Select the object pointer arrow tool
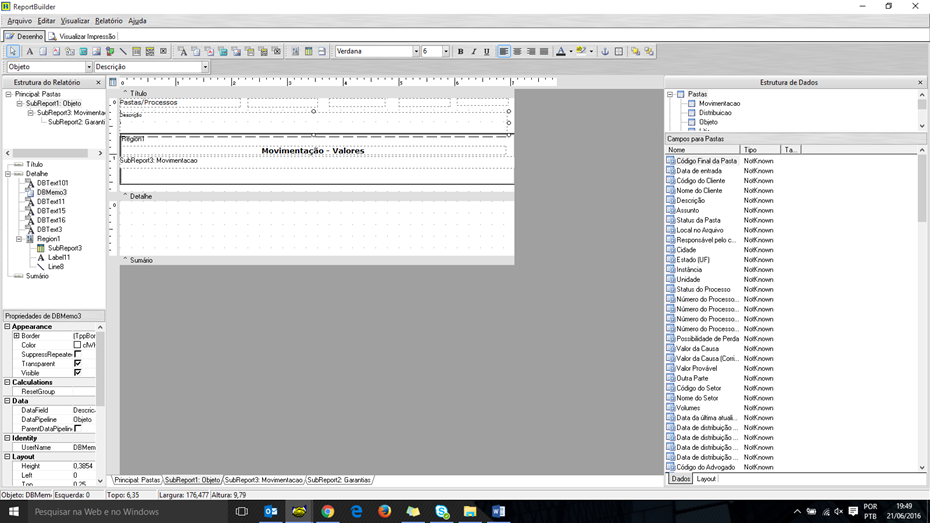 13,52
